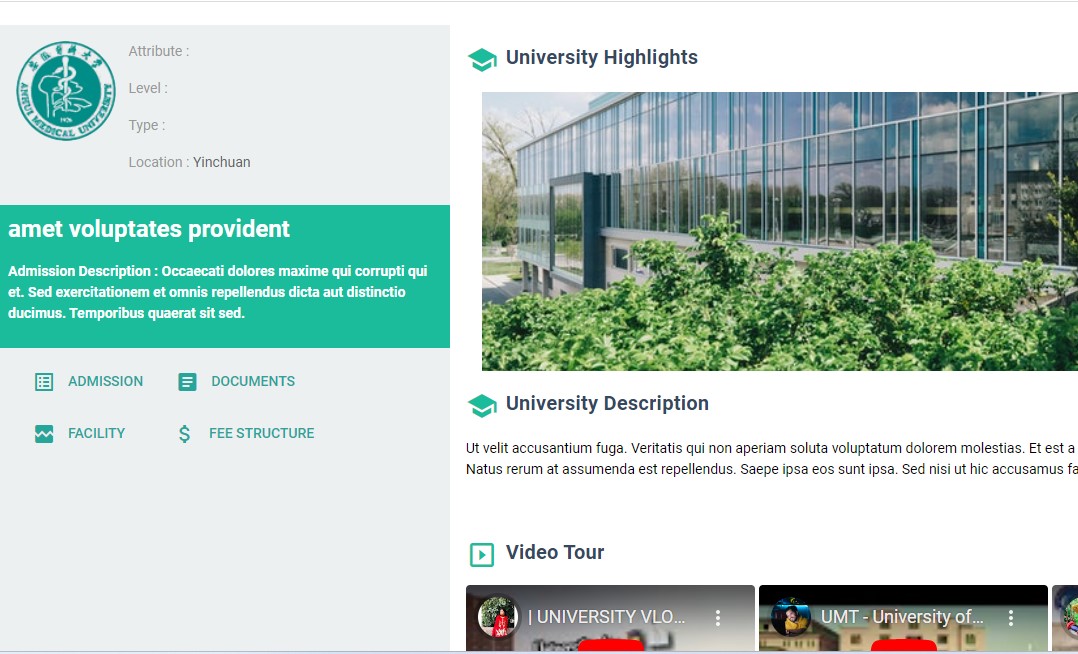Go to the FACILITY section
Screen dimensions: 1078x654
tap(96, 434)
